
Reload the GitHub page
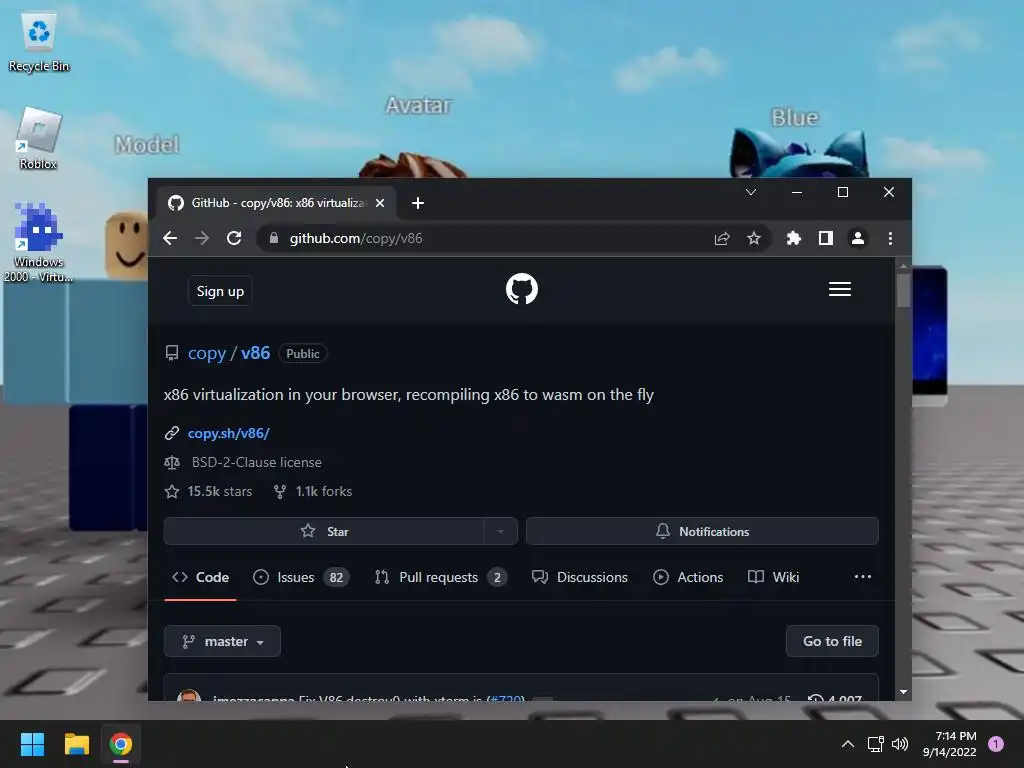click(x=234, y=238)
